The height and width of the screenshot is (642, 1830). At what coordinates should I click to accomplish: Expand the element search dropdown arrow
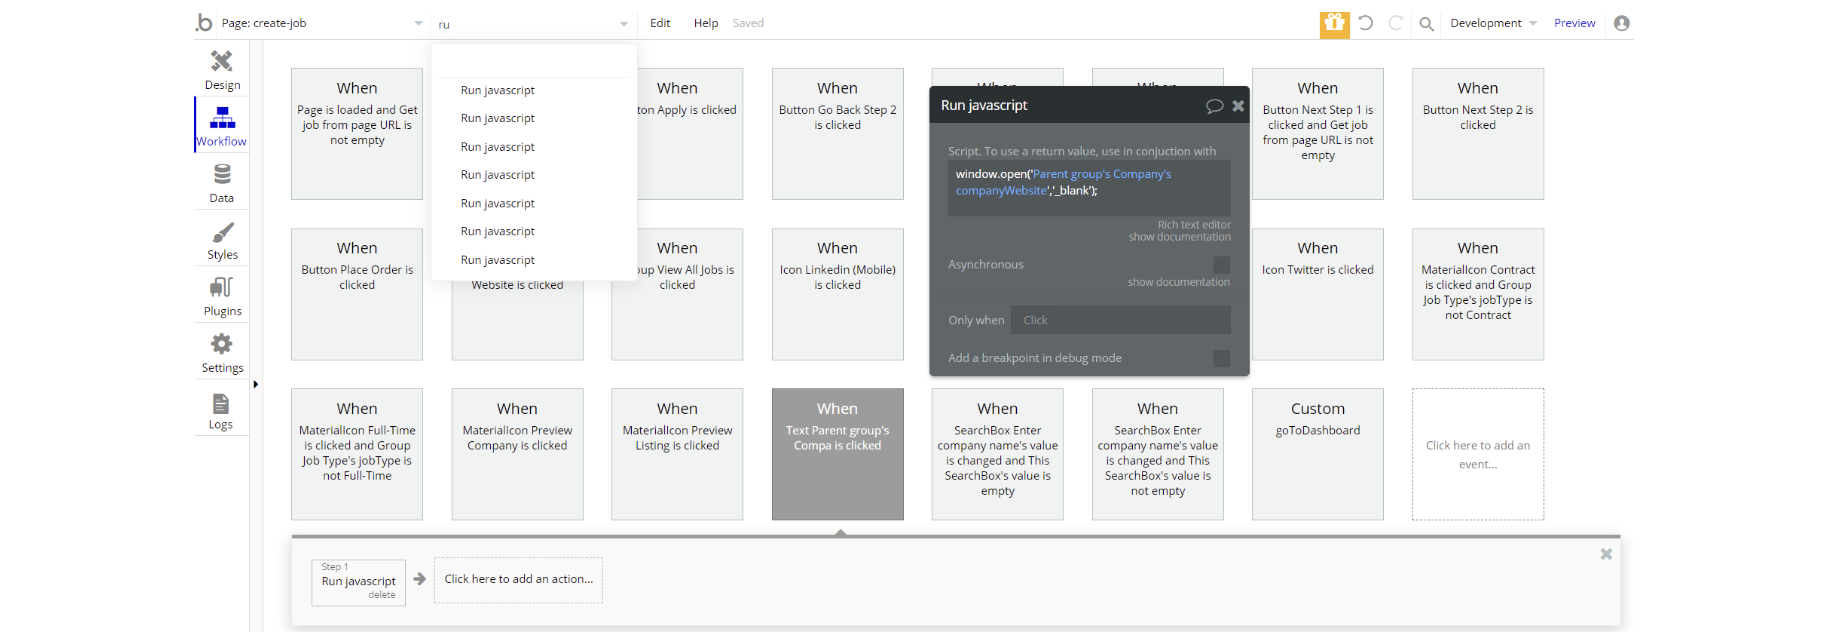pos(624,24)
